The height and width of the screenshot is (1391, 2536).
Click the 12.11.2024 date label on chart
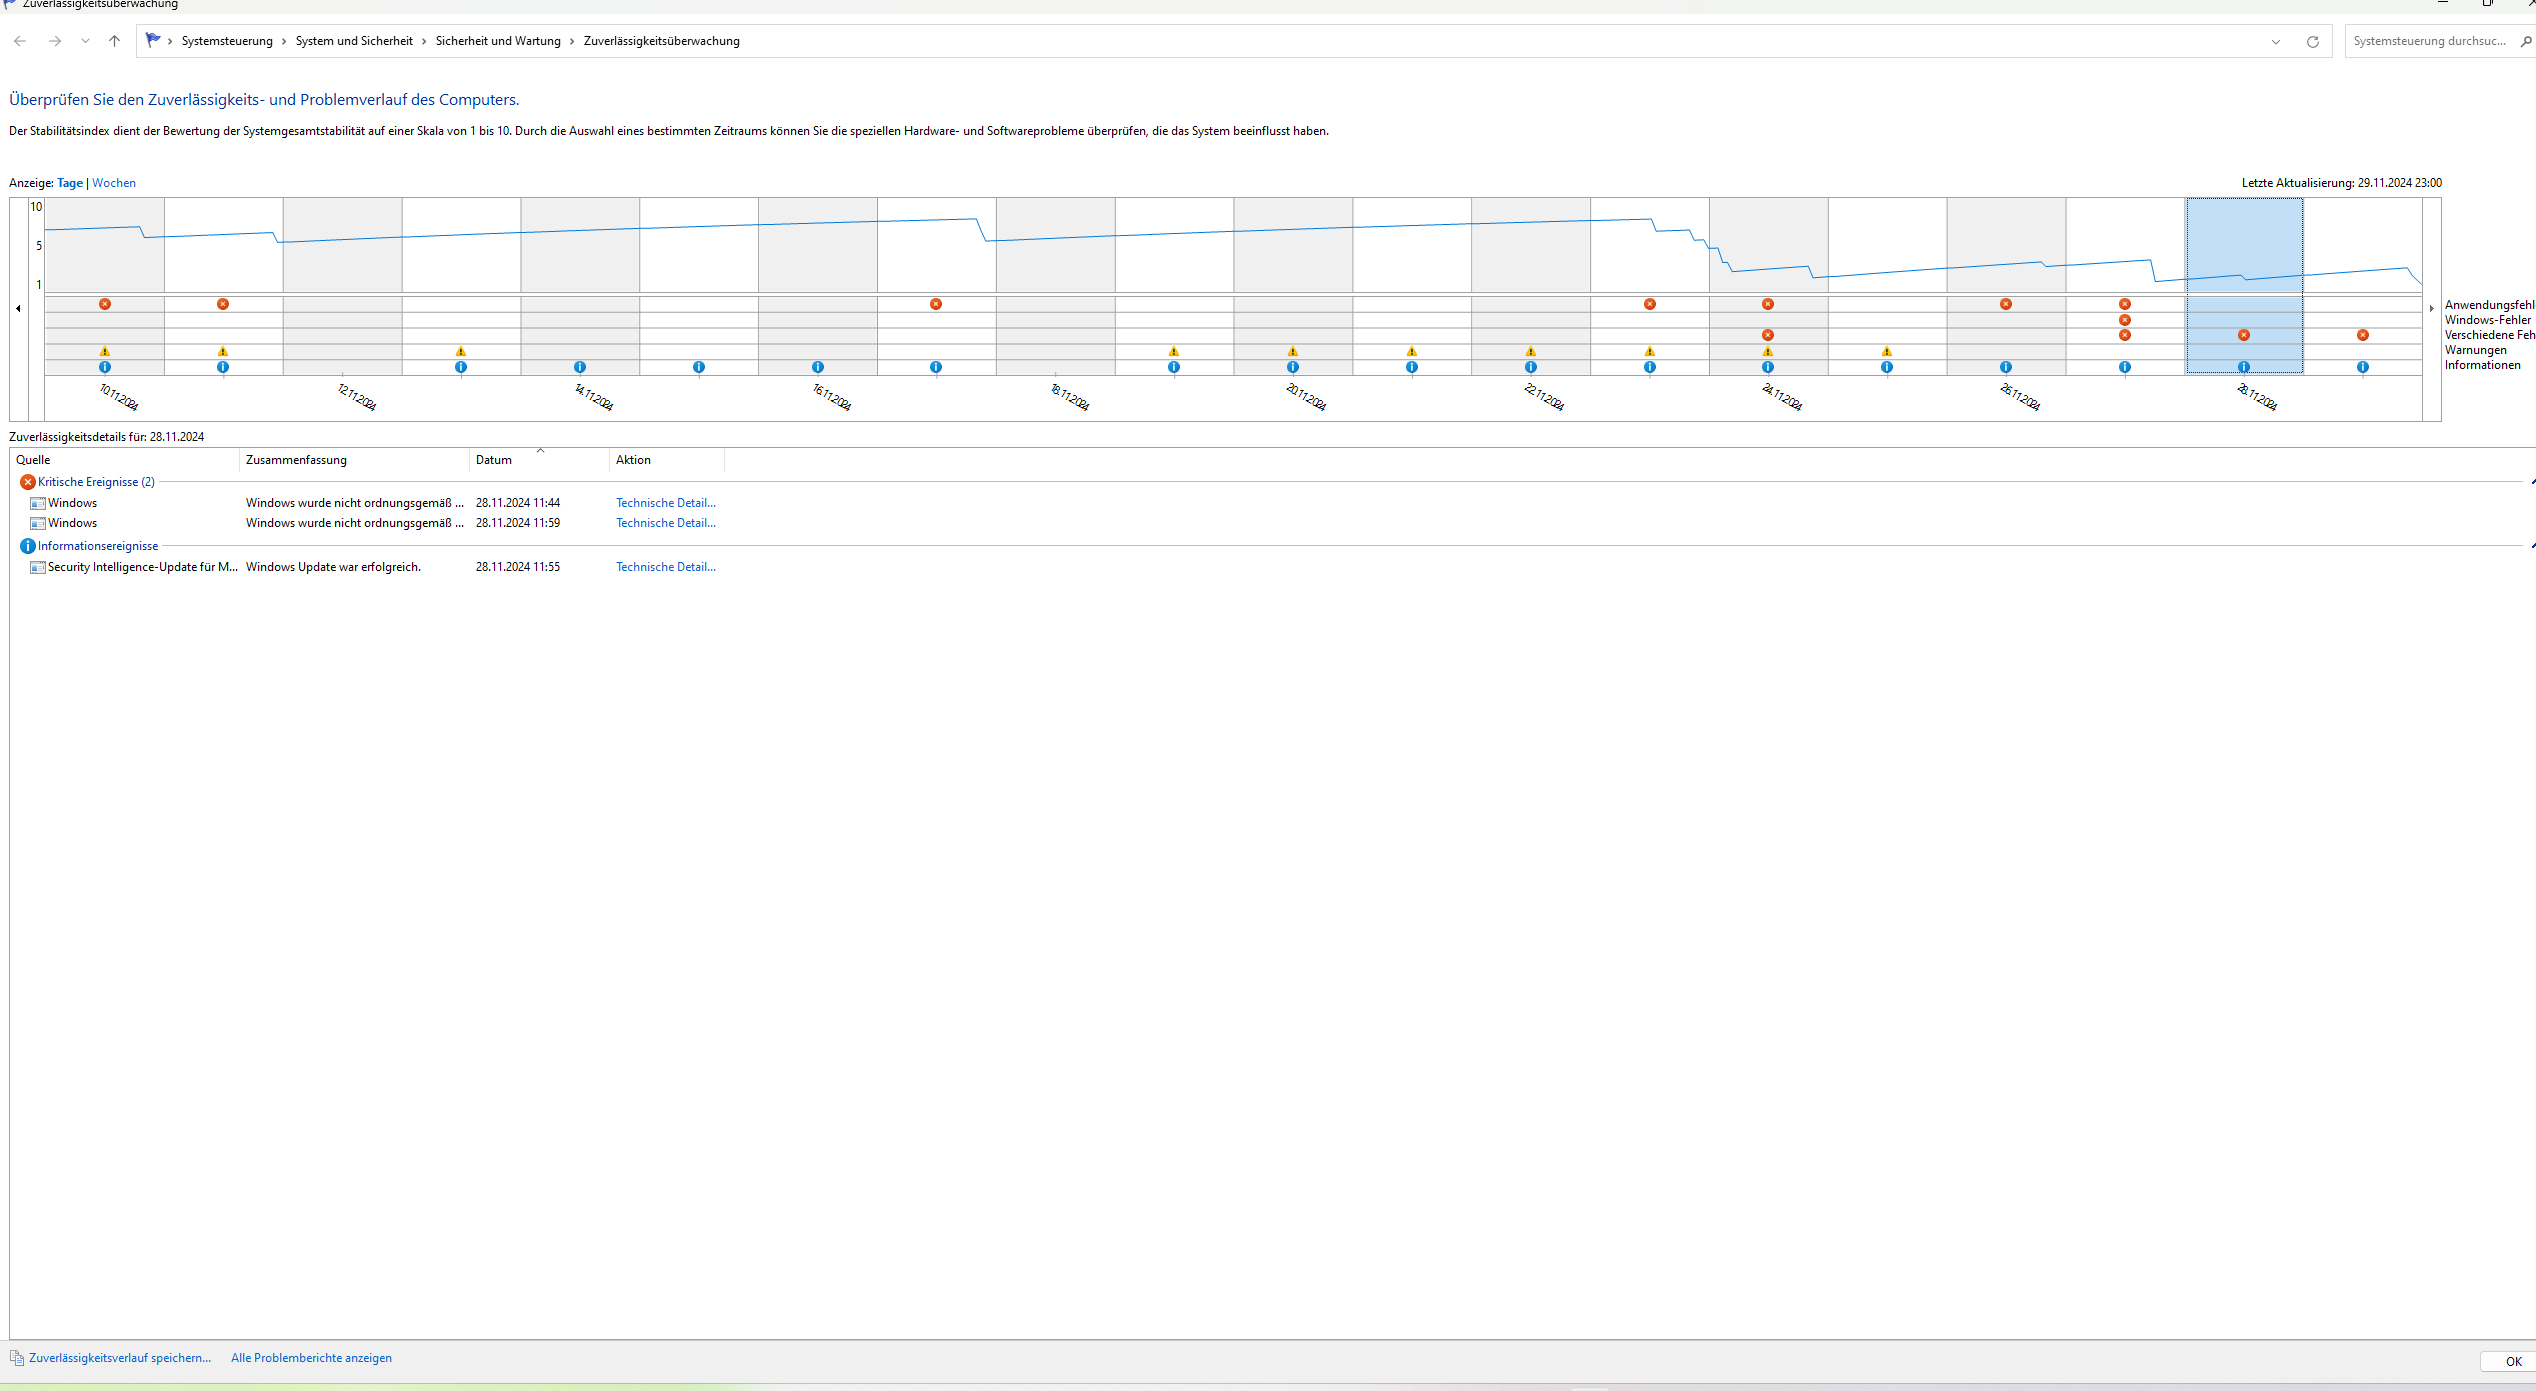coord(357,397)
